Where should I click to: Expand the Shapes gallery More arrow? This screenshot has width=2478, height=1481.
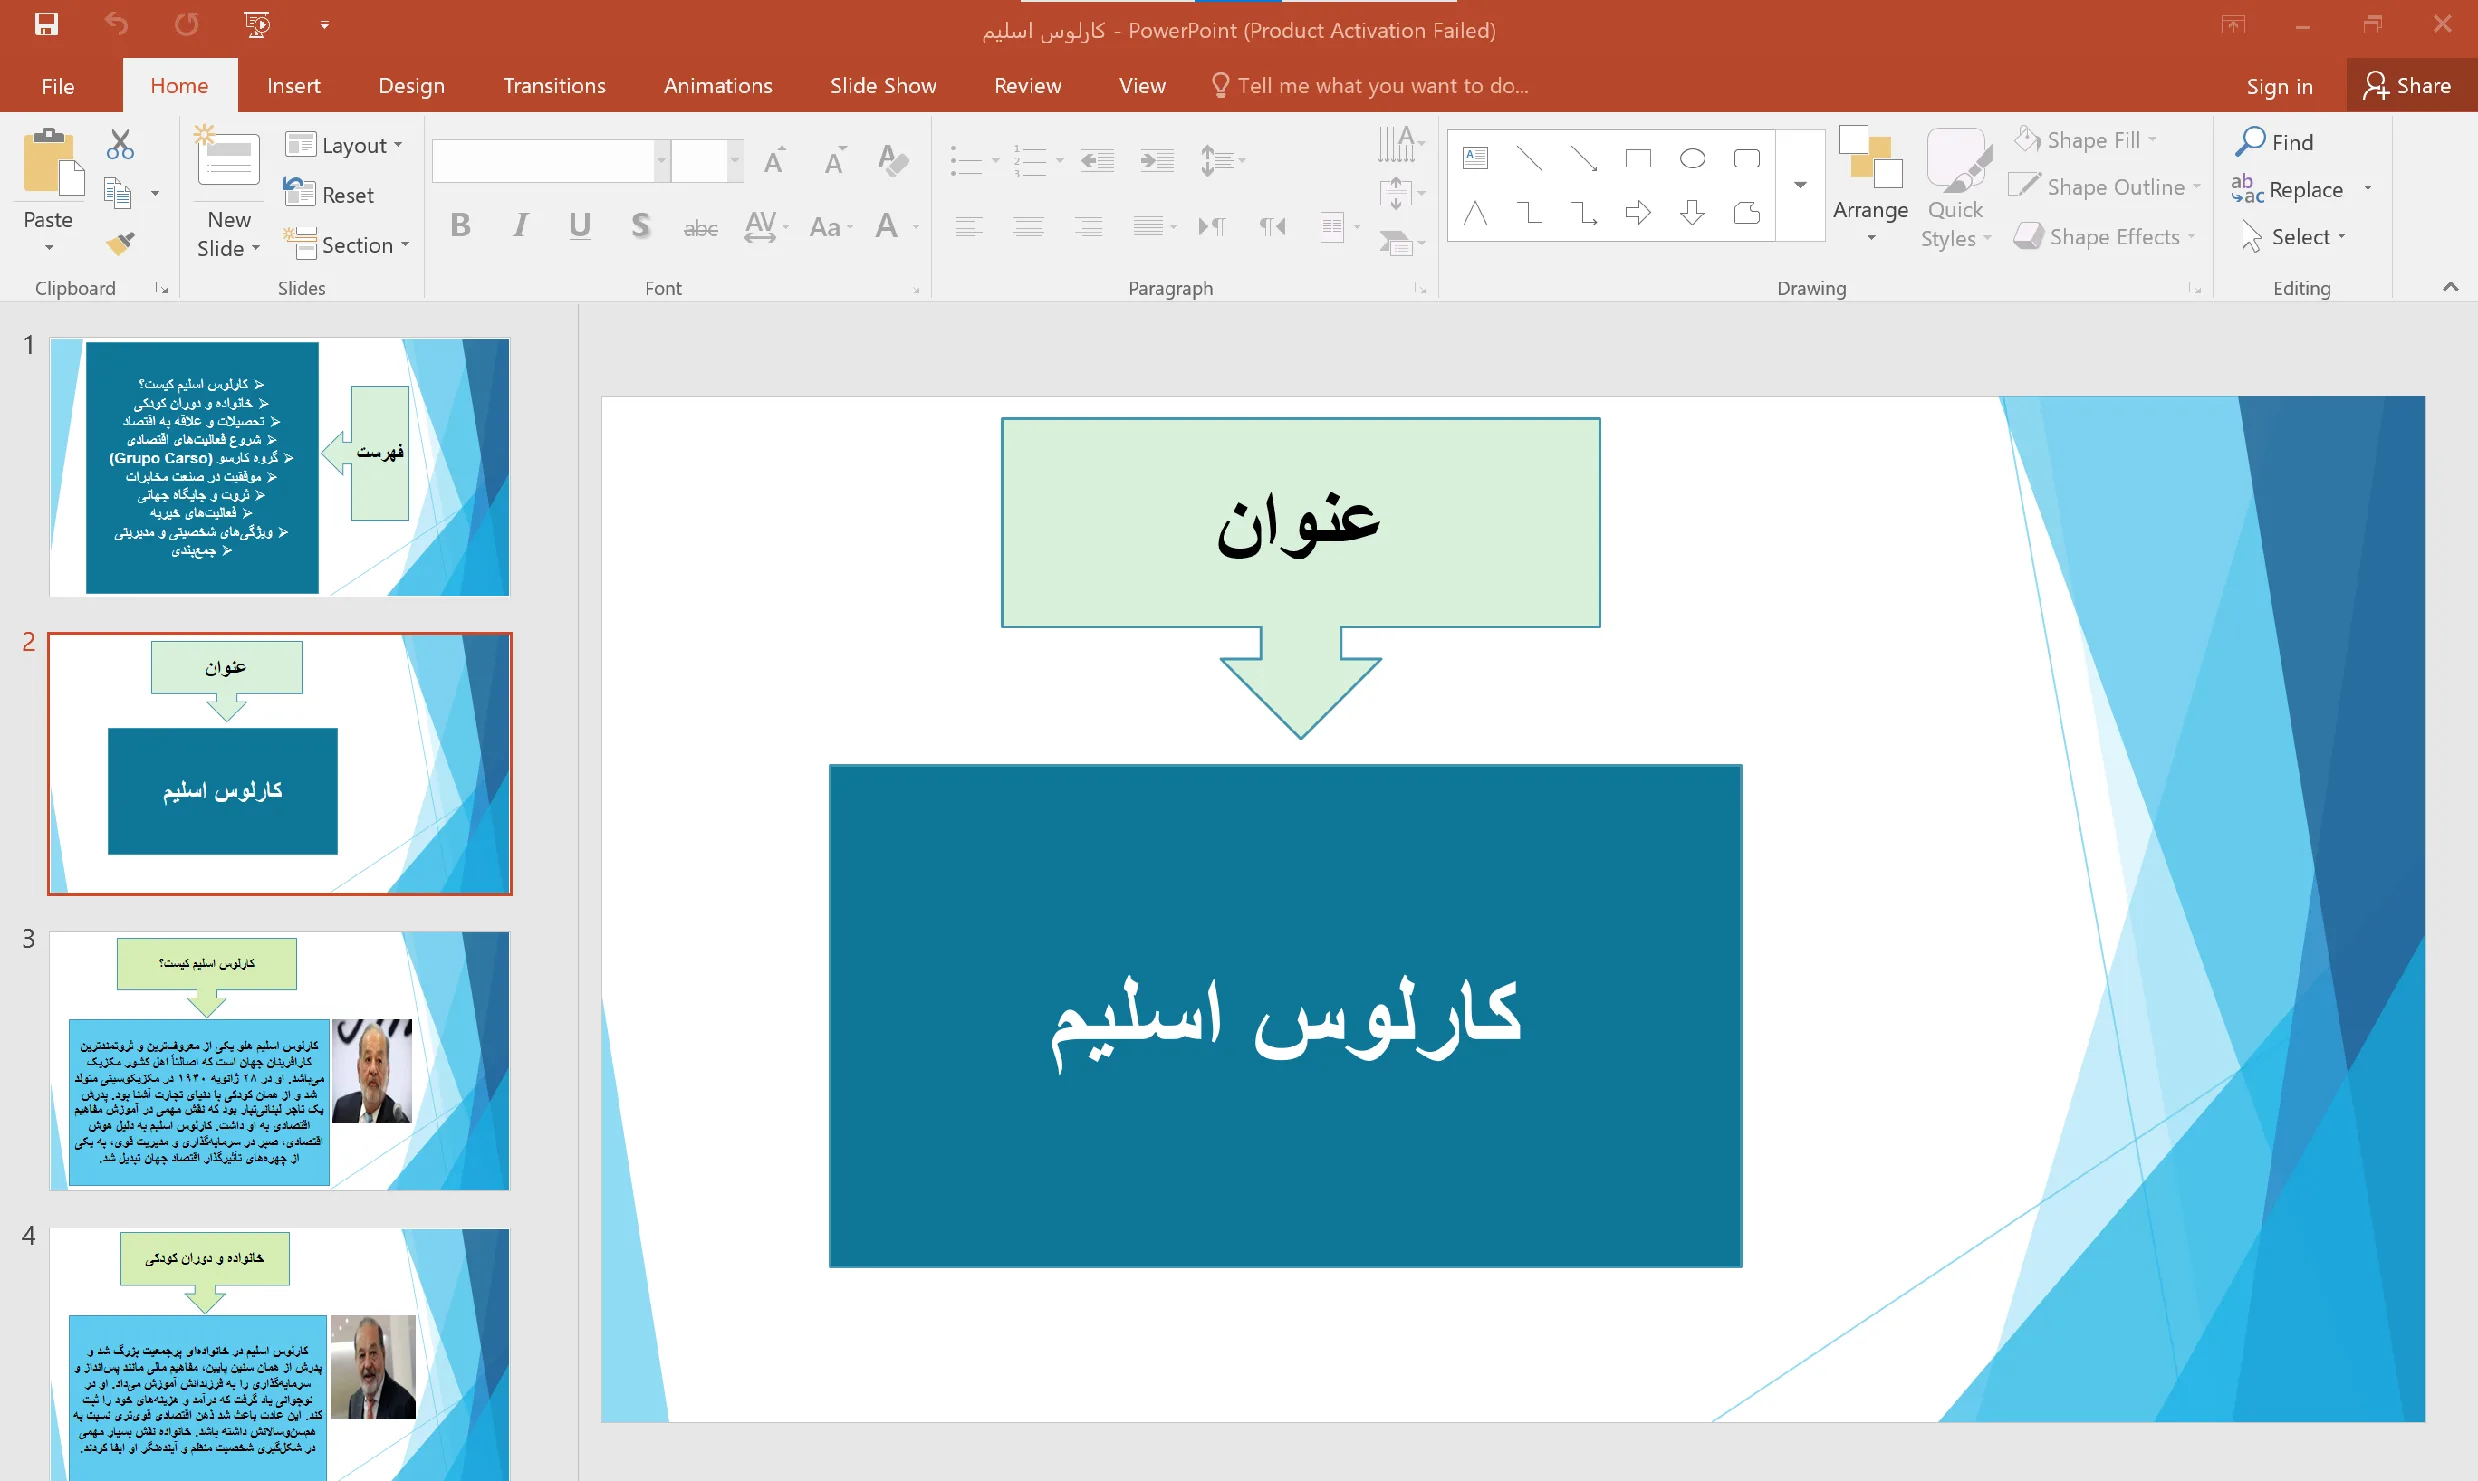pos(1800,185)
